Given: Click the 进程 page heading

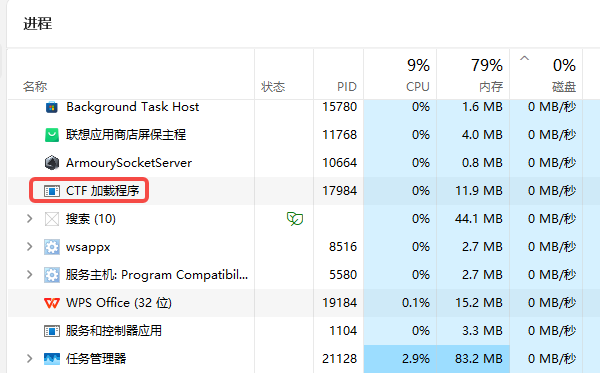Looking at the screenshot, I should pos(38,24).
